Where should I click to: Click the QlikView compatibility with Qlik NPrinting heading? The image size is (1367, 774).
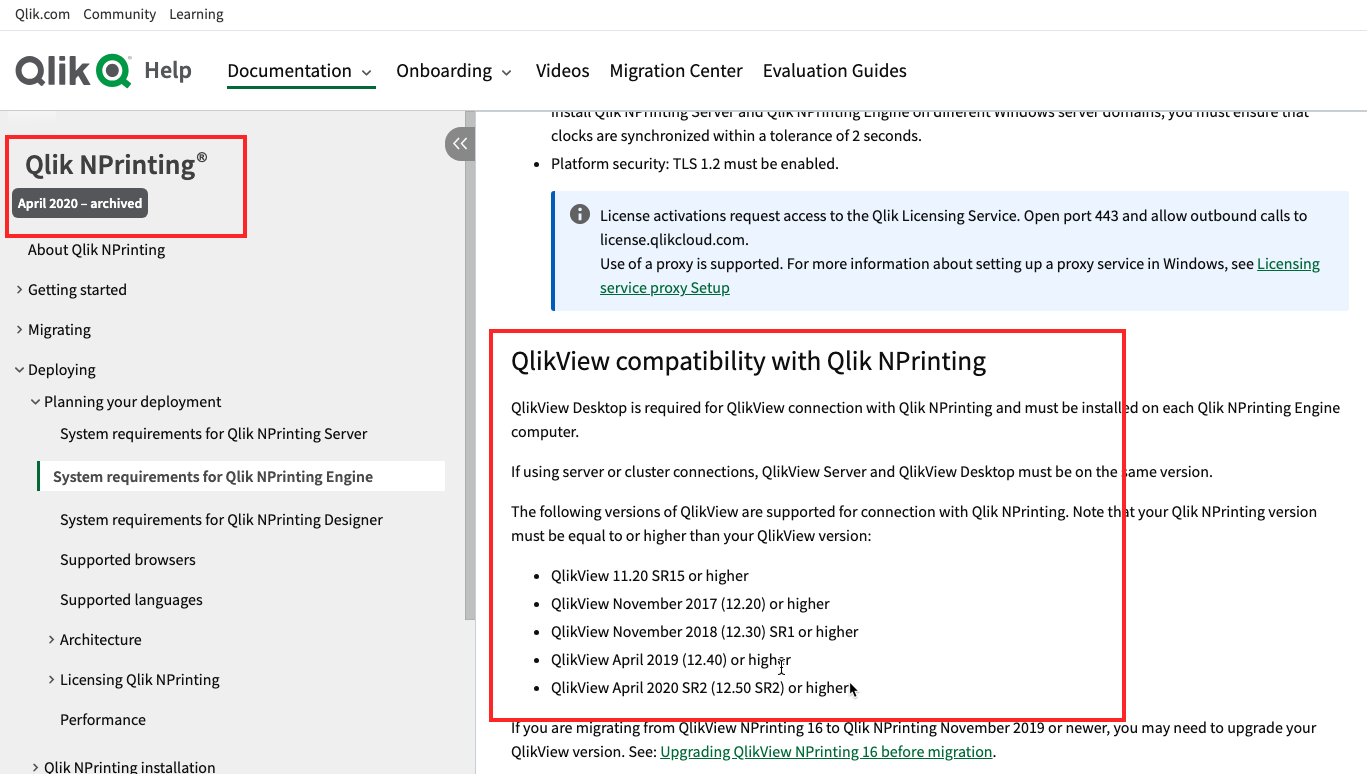[748, 361]
